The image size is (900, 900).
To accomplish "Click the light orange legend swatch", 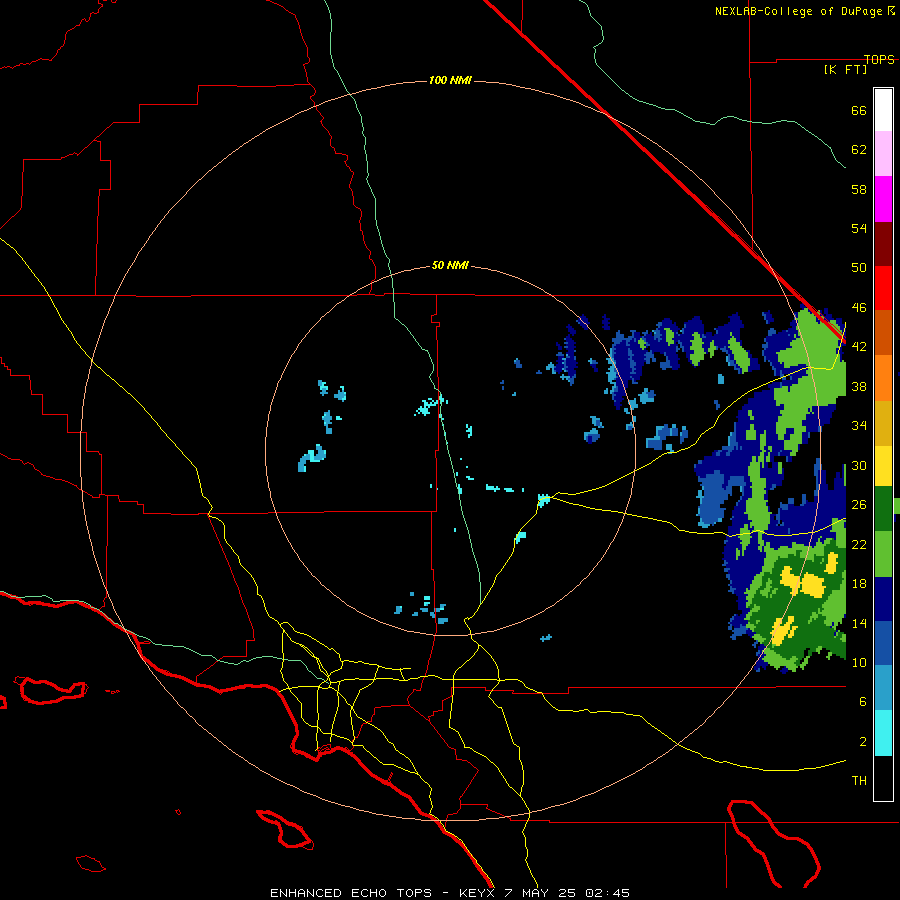I will [x=883, y=378].
